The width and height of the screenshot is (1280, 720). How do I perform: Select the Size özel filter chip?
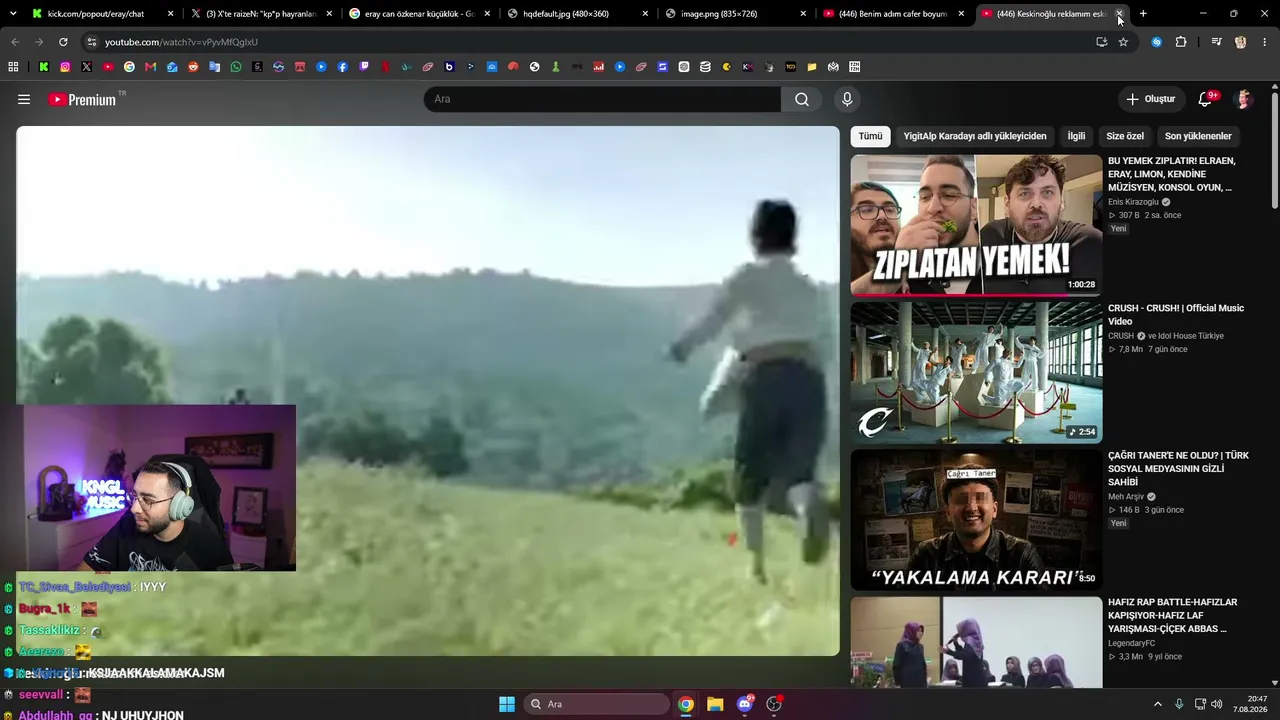(1125, 136)
